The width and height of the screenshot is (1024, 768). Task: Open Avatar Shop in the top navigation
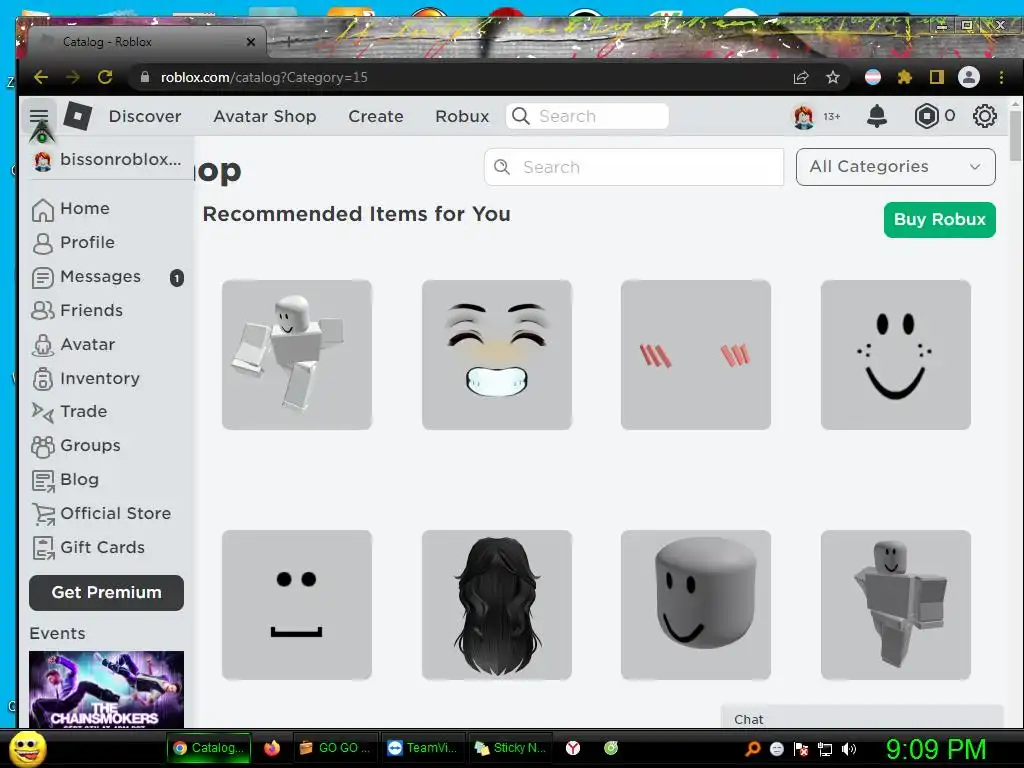click(264, 116)
